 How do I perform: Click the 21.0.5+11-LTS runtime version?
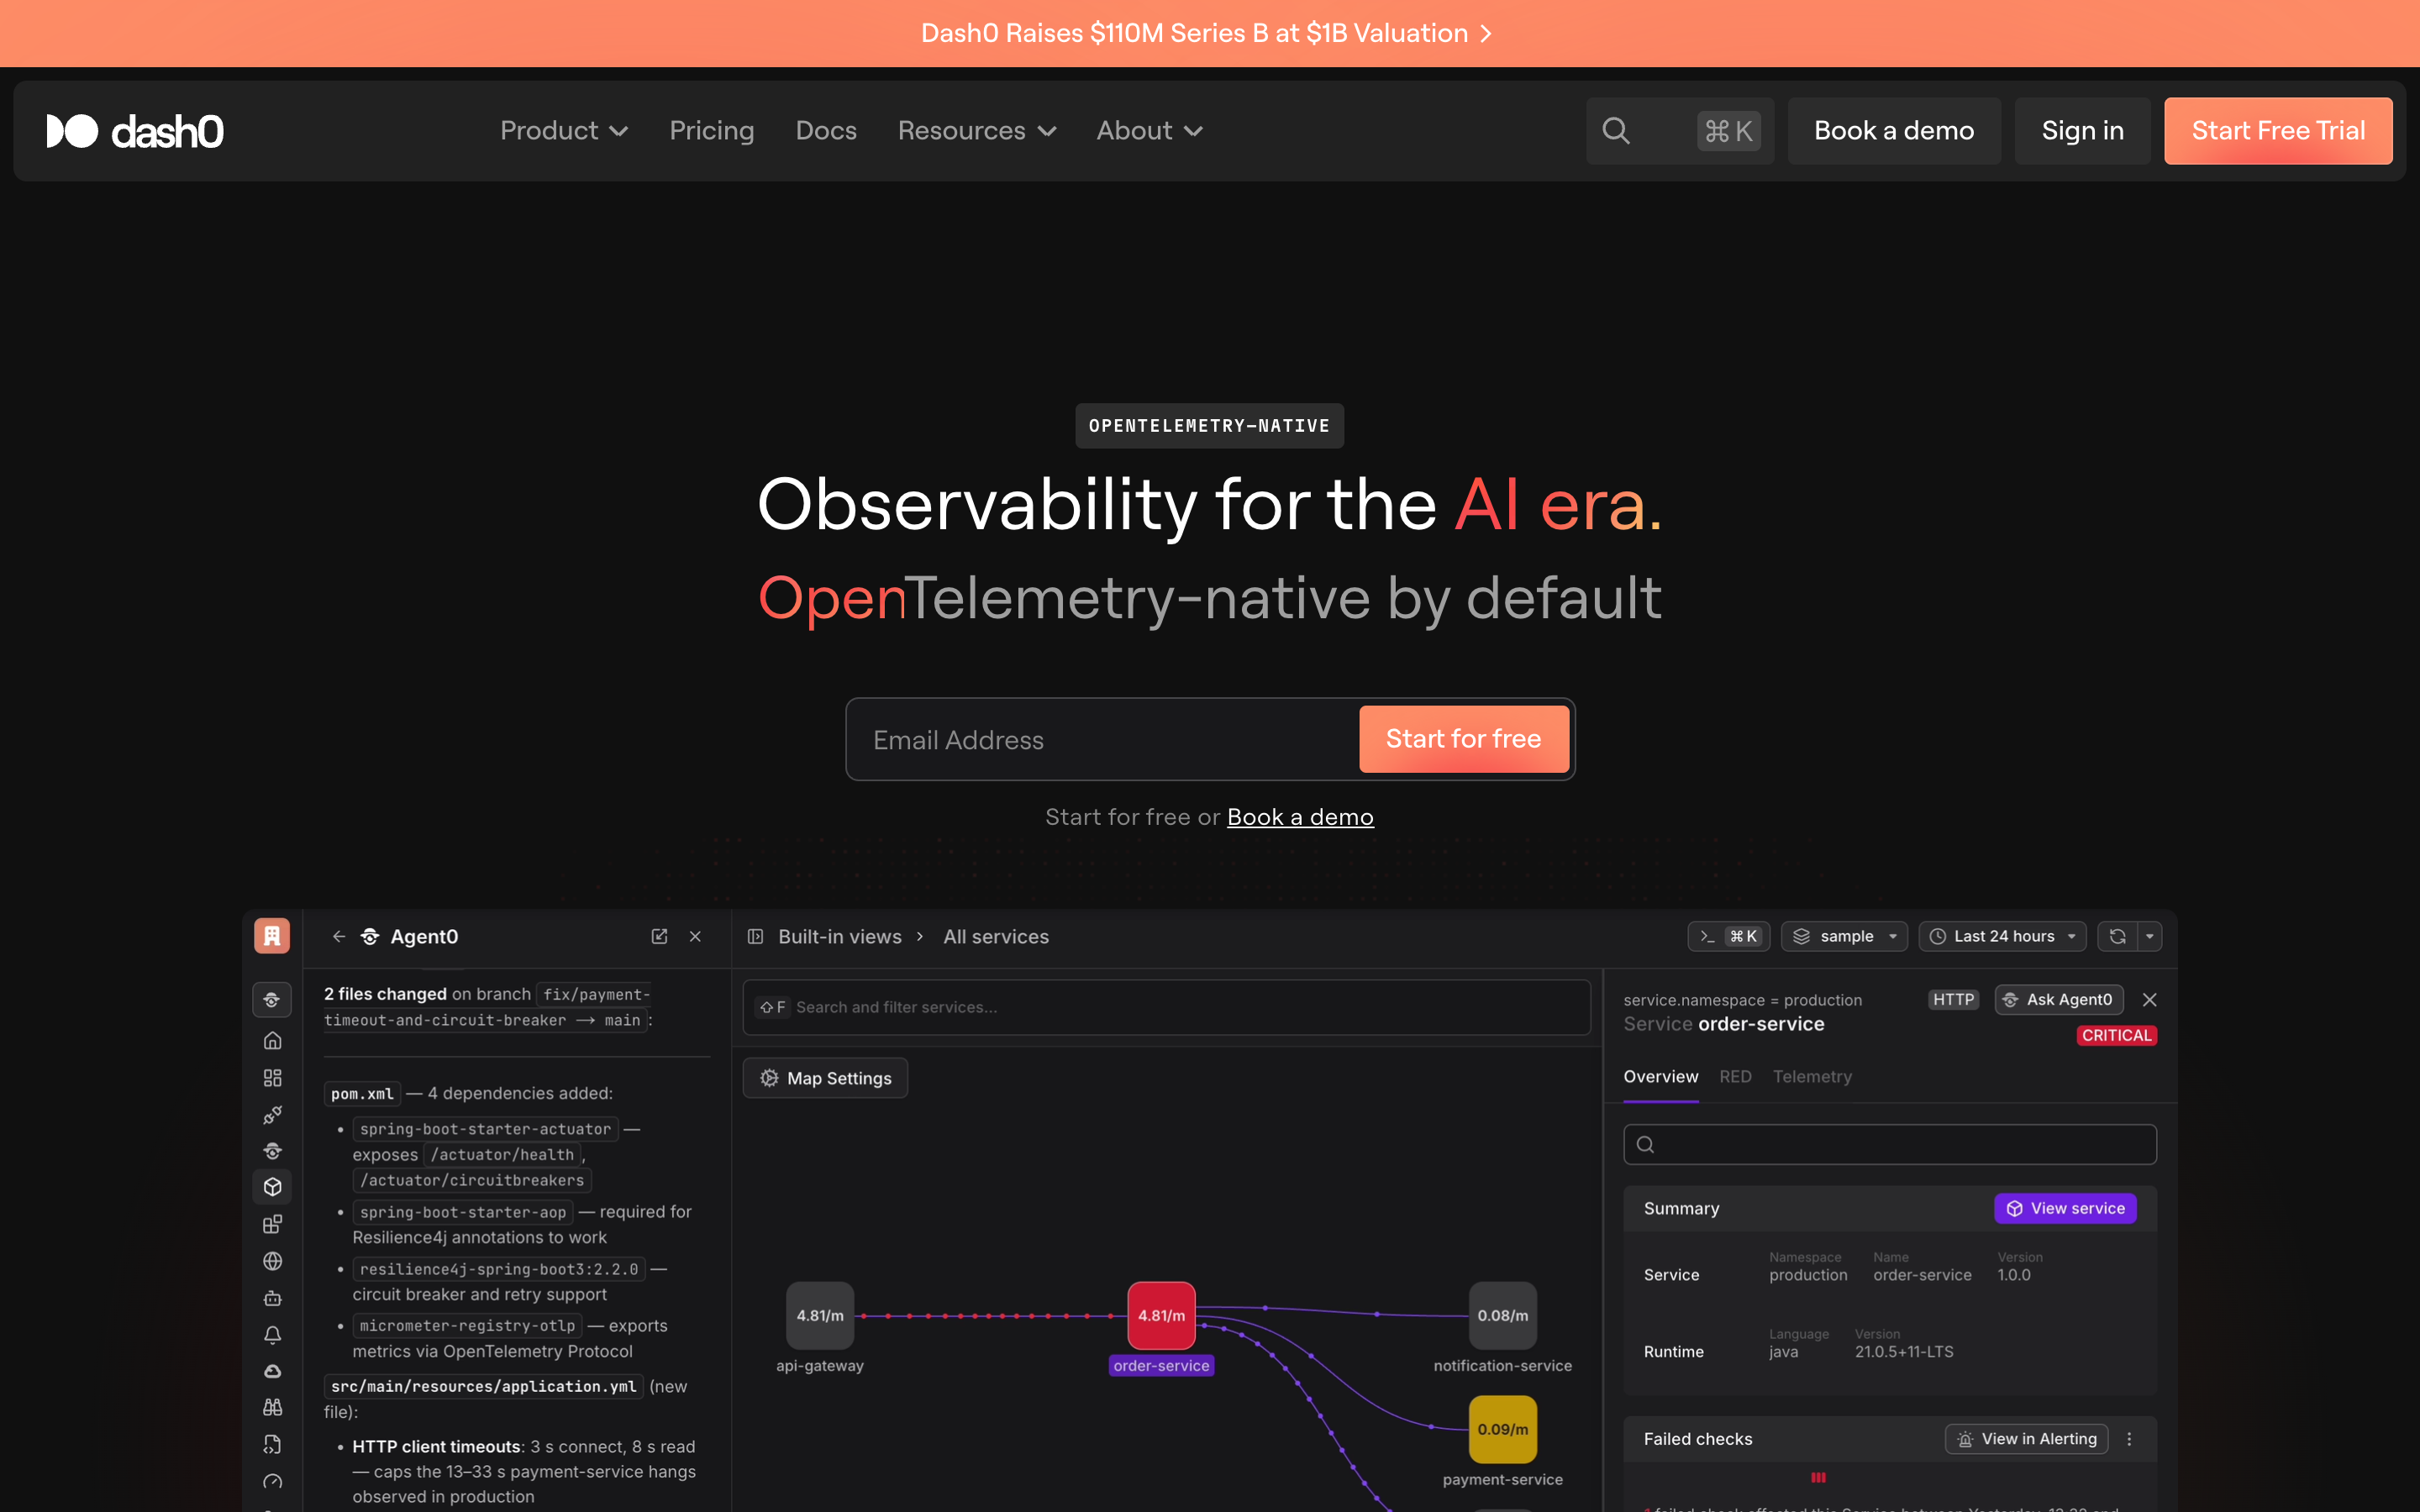tap(1904, 1352)
